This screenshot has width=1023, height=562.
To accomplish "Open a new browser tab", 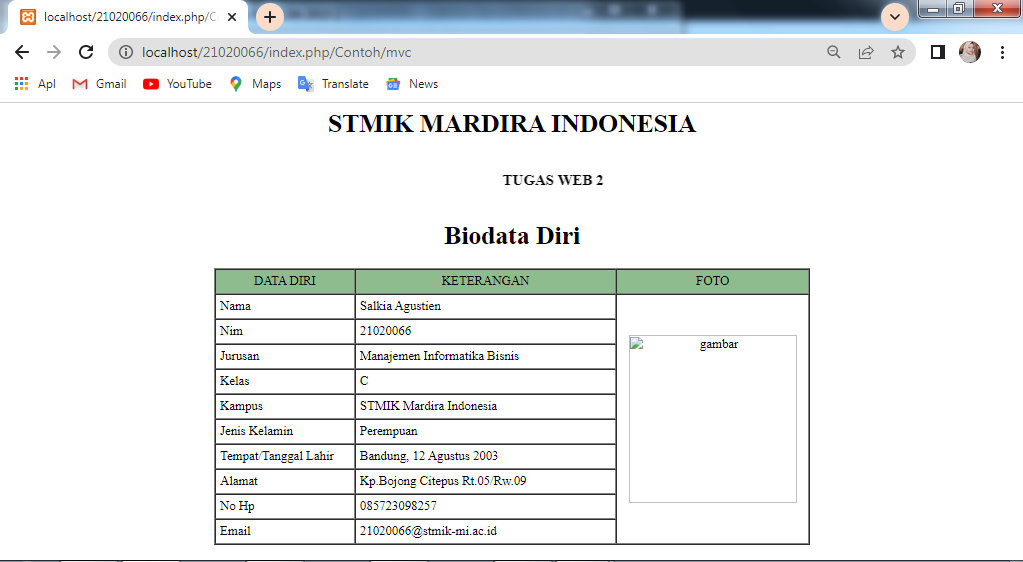I will pyautogui.click(x=270, y=17).
